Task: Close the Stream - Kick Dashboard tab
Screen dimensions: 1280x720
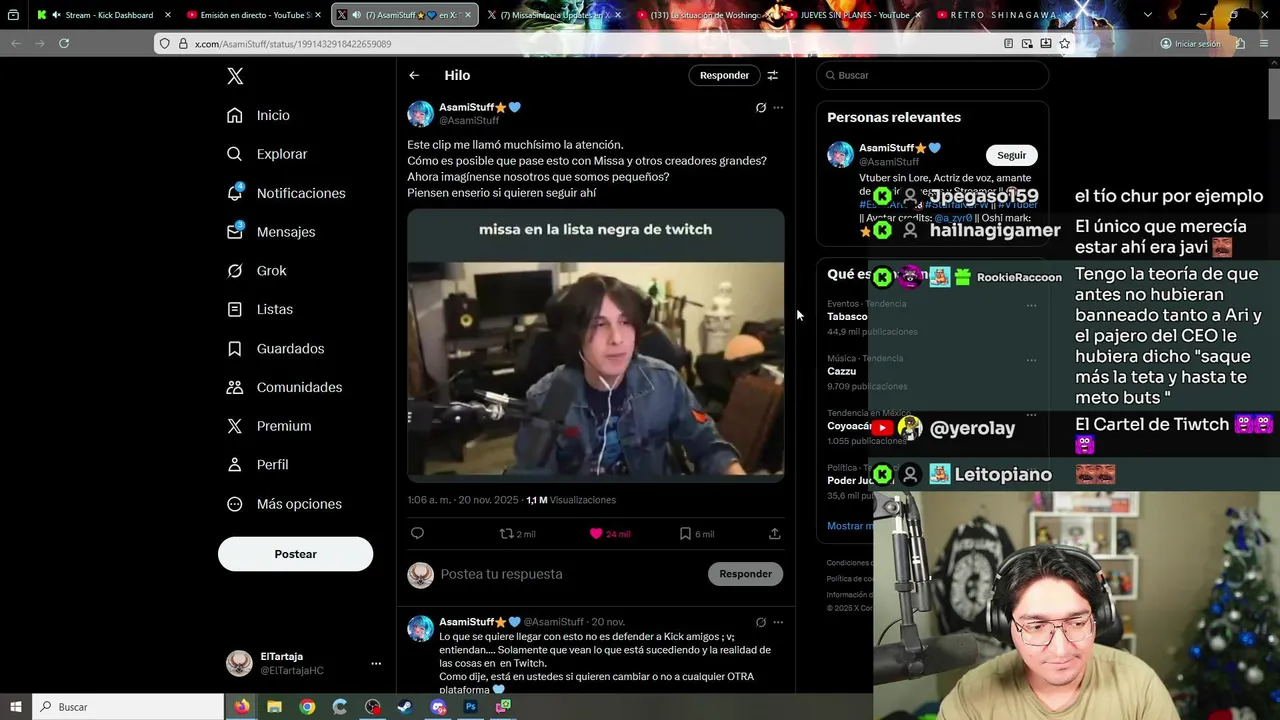Action: pyautogui.click(x=167, y=15)
